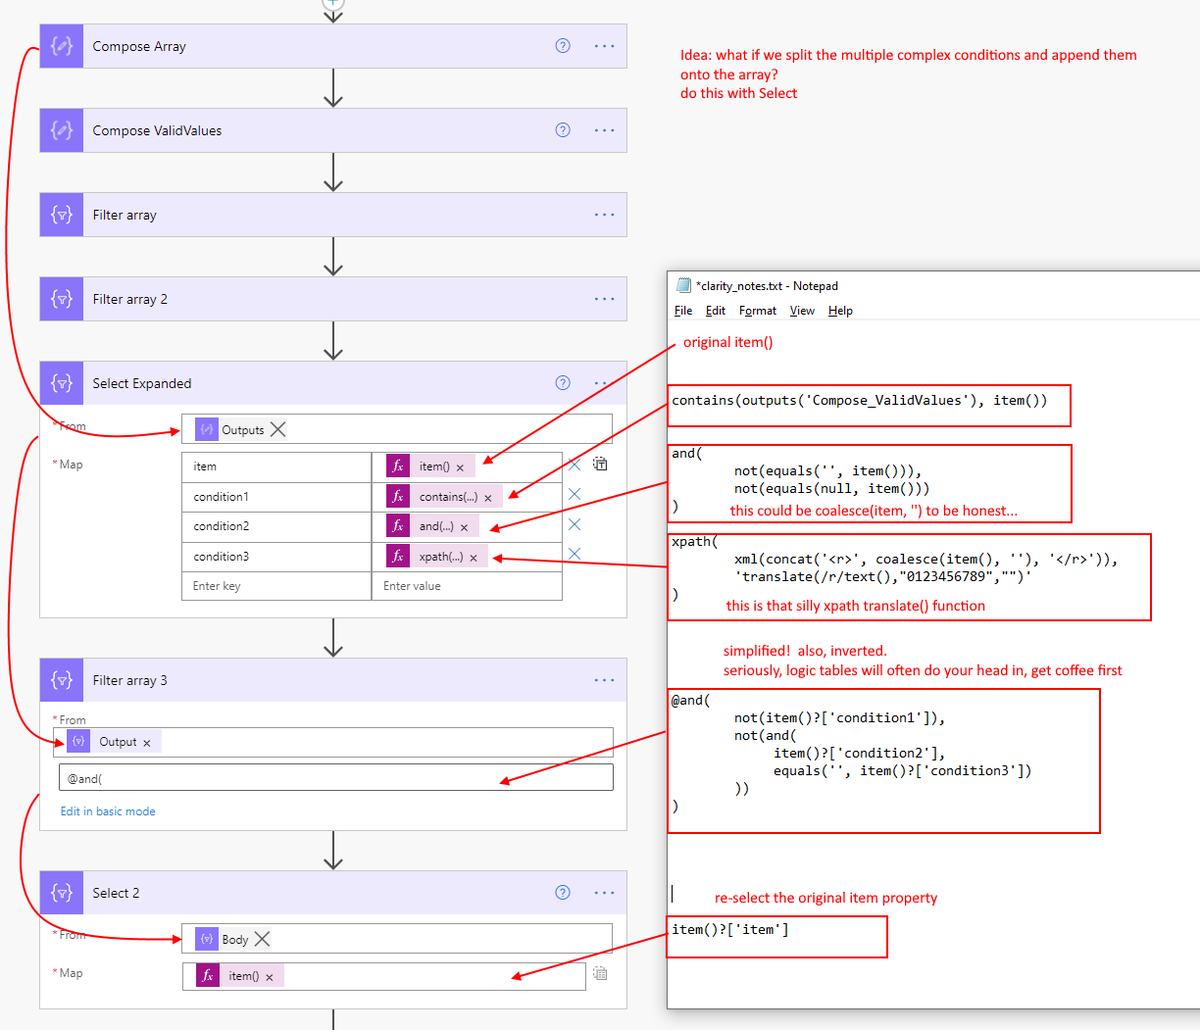The width and height of the screenshot is (1200, 1030).
Task: Open Edit menu in Notepad
Action: 715,311
